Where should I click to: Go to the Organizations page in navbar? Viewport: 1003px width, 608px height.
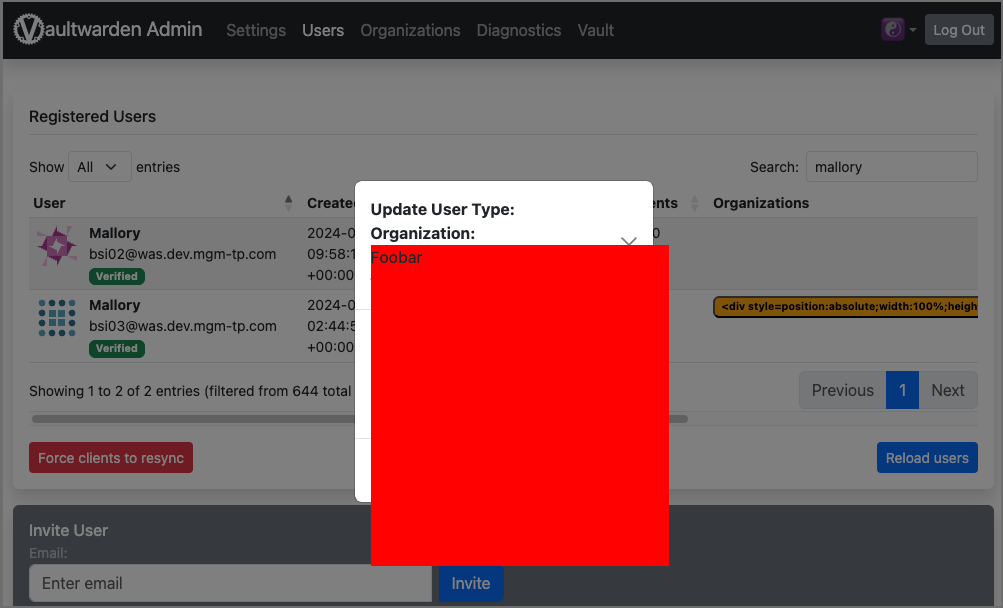410,30
